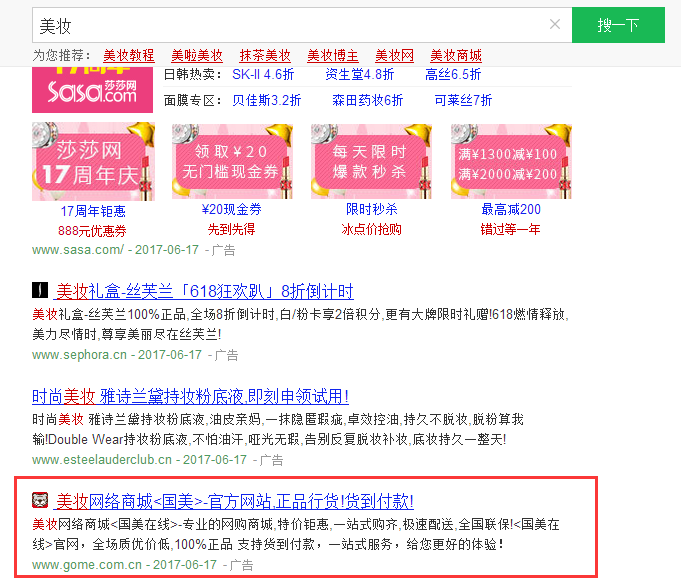Image resolution: width=681 pixels, height=586 pixels.
Task: Click the 领取¥20无门槛现金券 banner image
Action: (232, 160)
